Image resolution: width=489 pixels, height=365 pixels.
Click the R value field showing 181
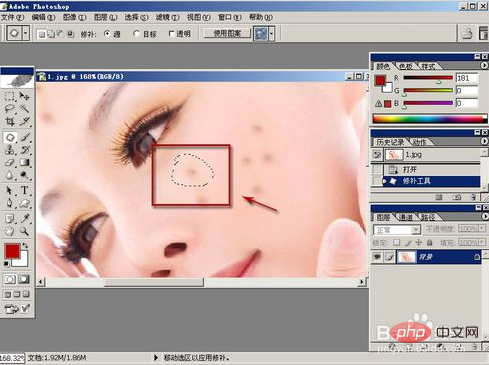[467, 78]
